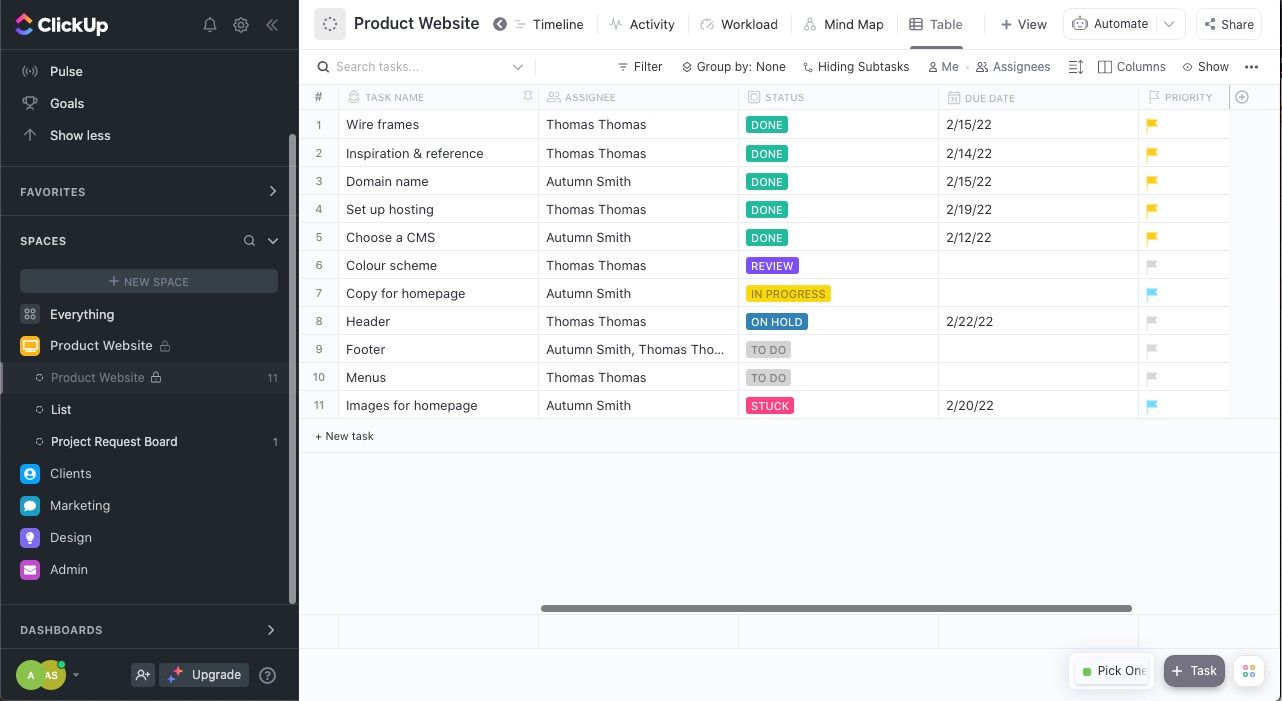Open Pulse in sidebar
Screen dimensions: 1282x701
[66, 71]
